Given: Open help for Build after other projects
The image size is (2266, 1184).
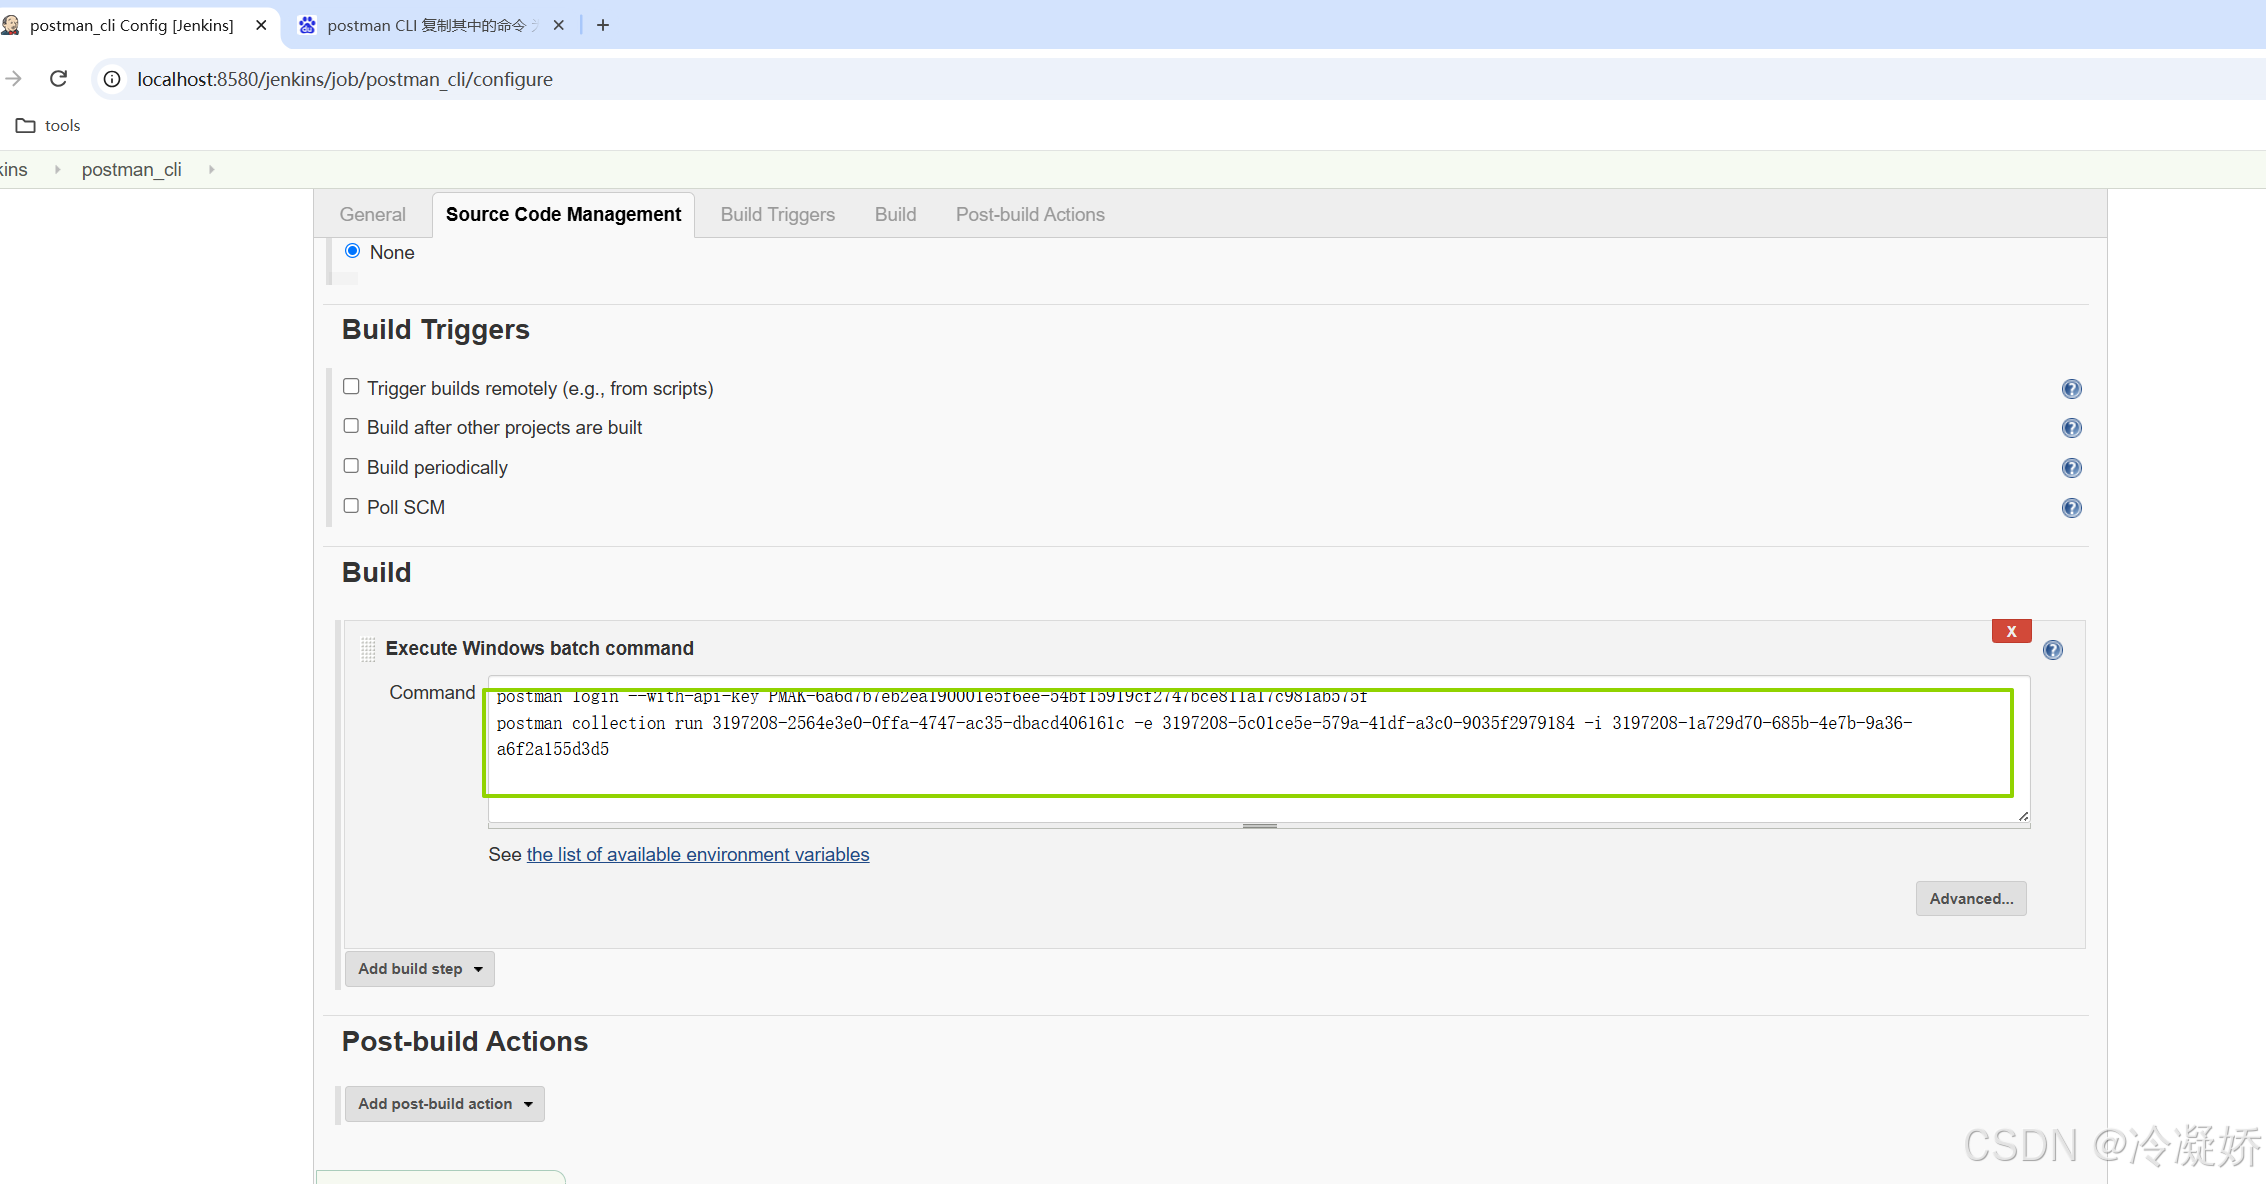Looking at the screenshot, I should coord(2071,428).
